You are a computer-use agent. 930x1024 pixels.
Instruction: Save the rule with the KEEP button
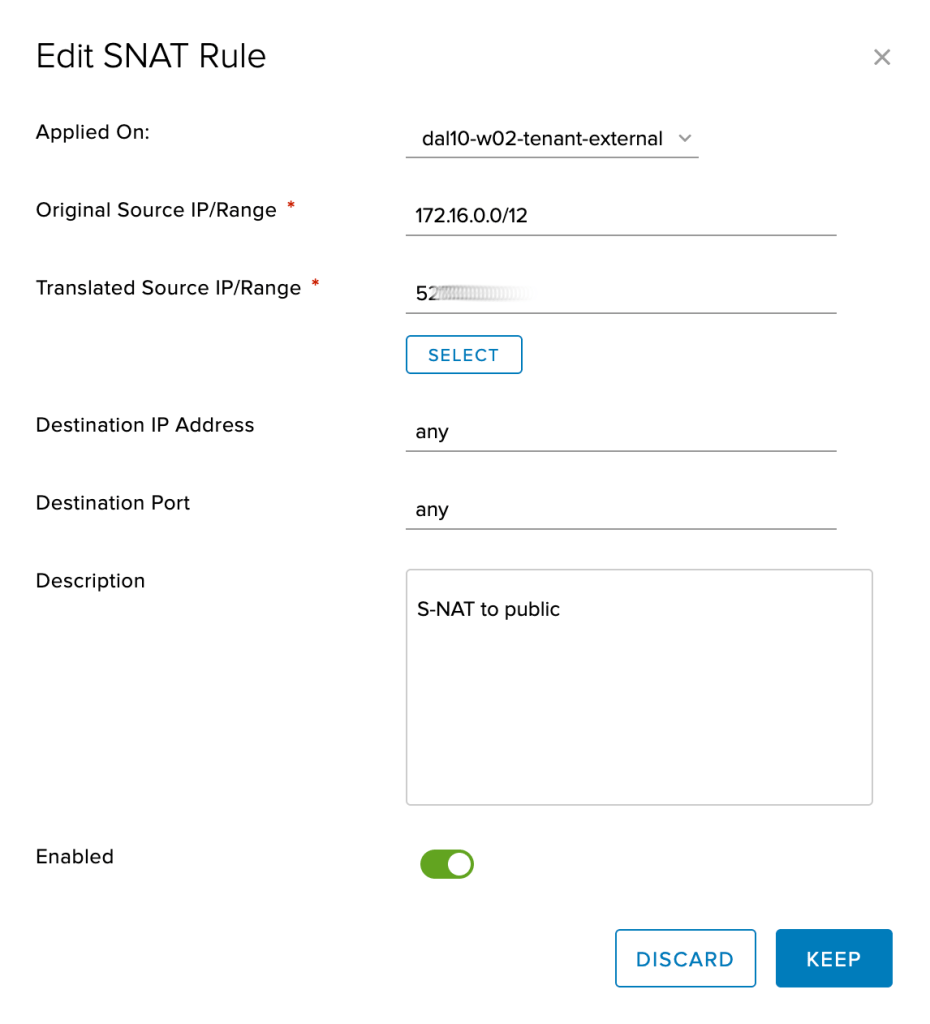pyautogui.click(x=833, y=959)
